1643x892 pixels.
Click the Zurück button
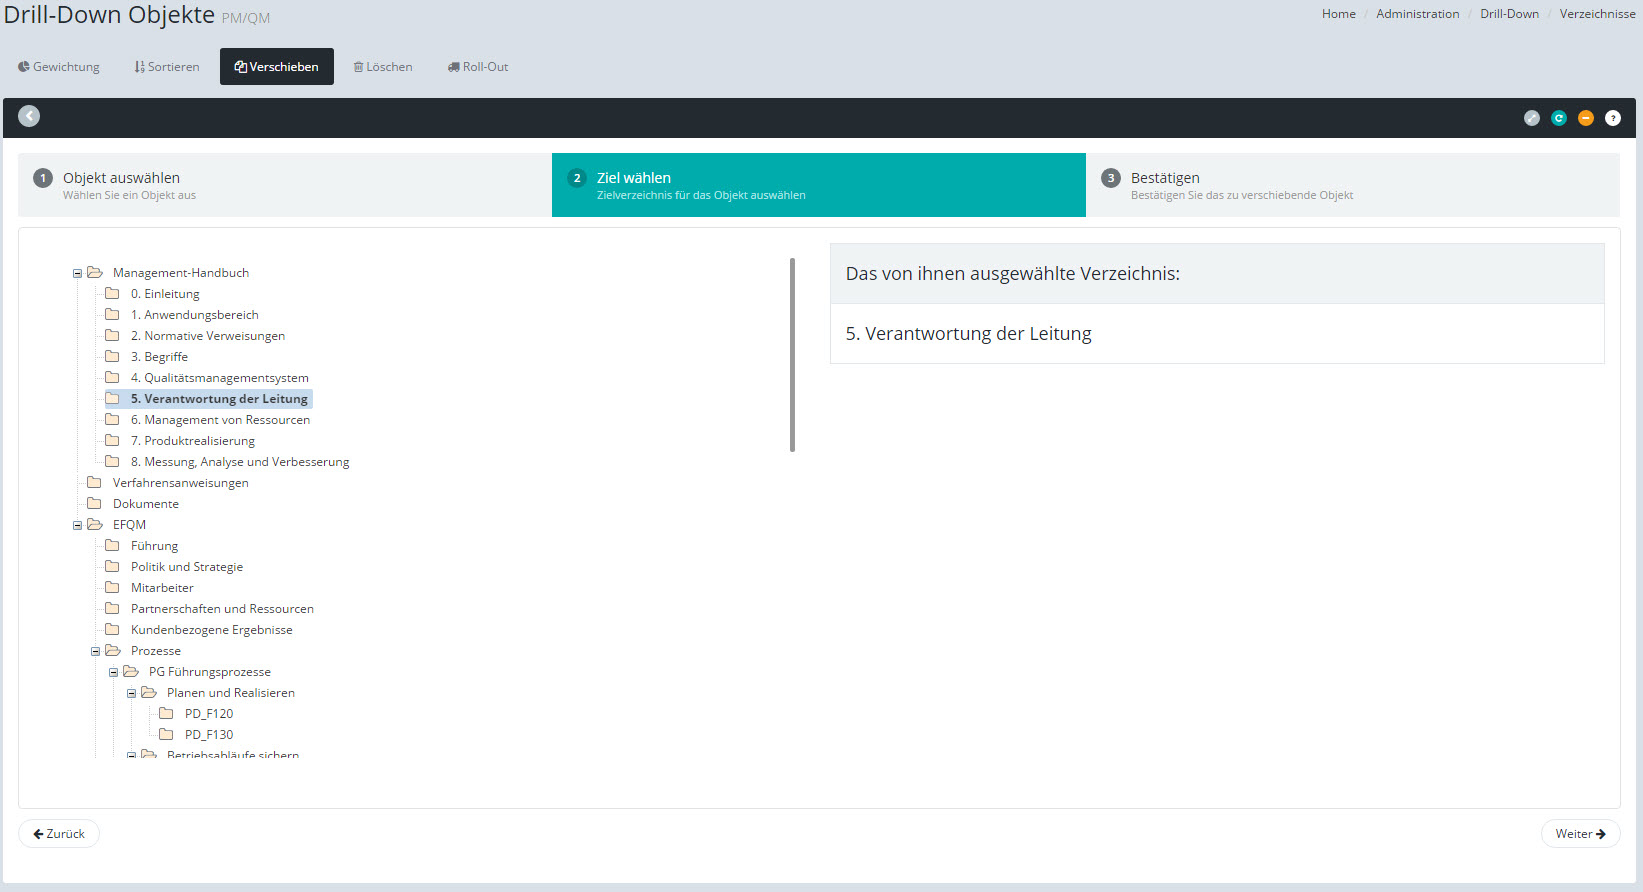pos(59,833)
